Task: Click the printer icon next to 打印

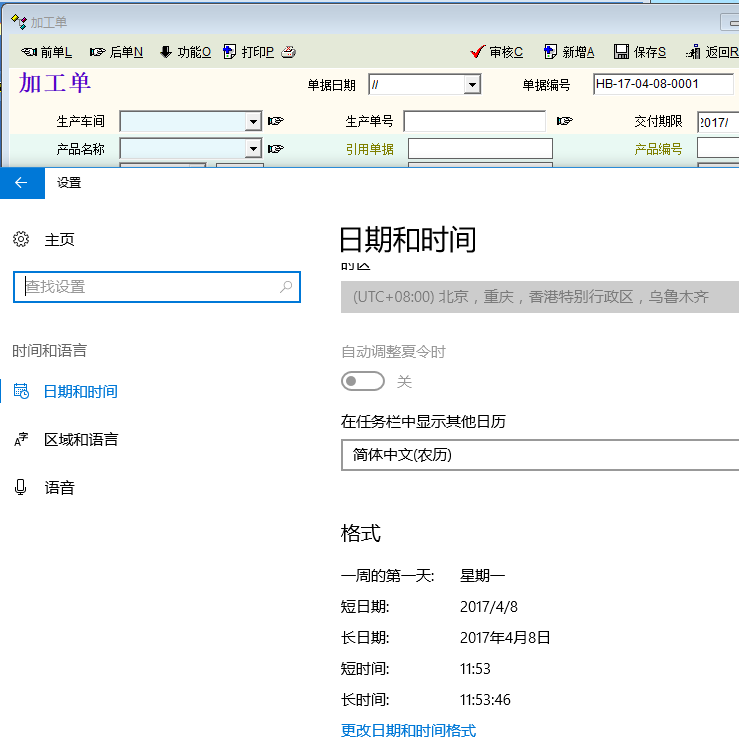Action: (x=289, y=52)
